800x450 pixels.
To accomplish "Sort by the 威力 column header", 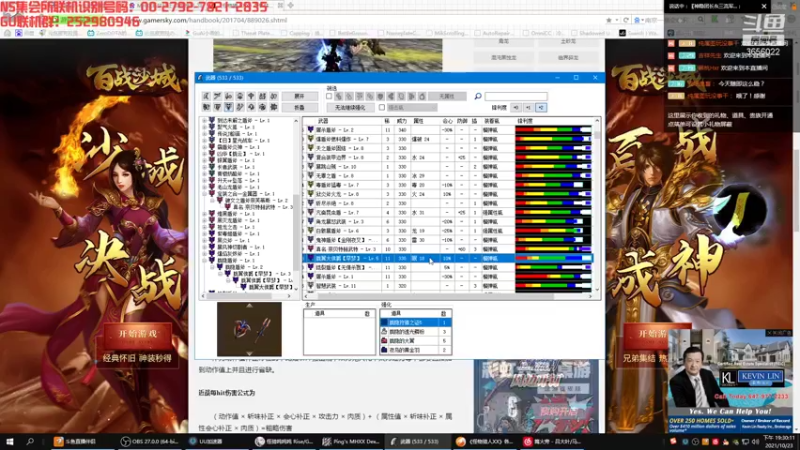I will (x=402, y=121).
